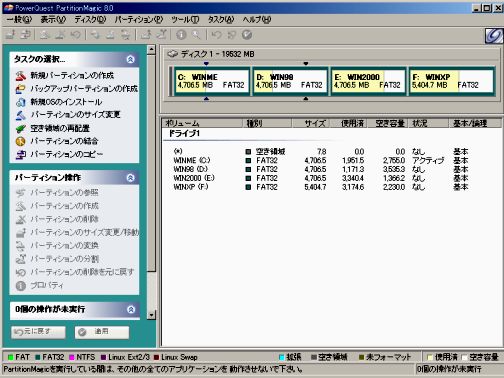504x378 pixels.
Task: Click the icon beside パーティションの参照
Action: [x=21, y=193]
